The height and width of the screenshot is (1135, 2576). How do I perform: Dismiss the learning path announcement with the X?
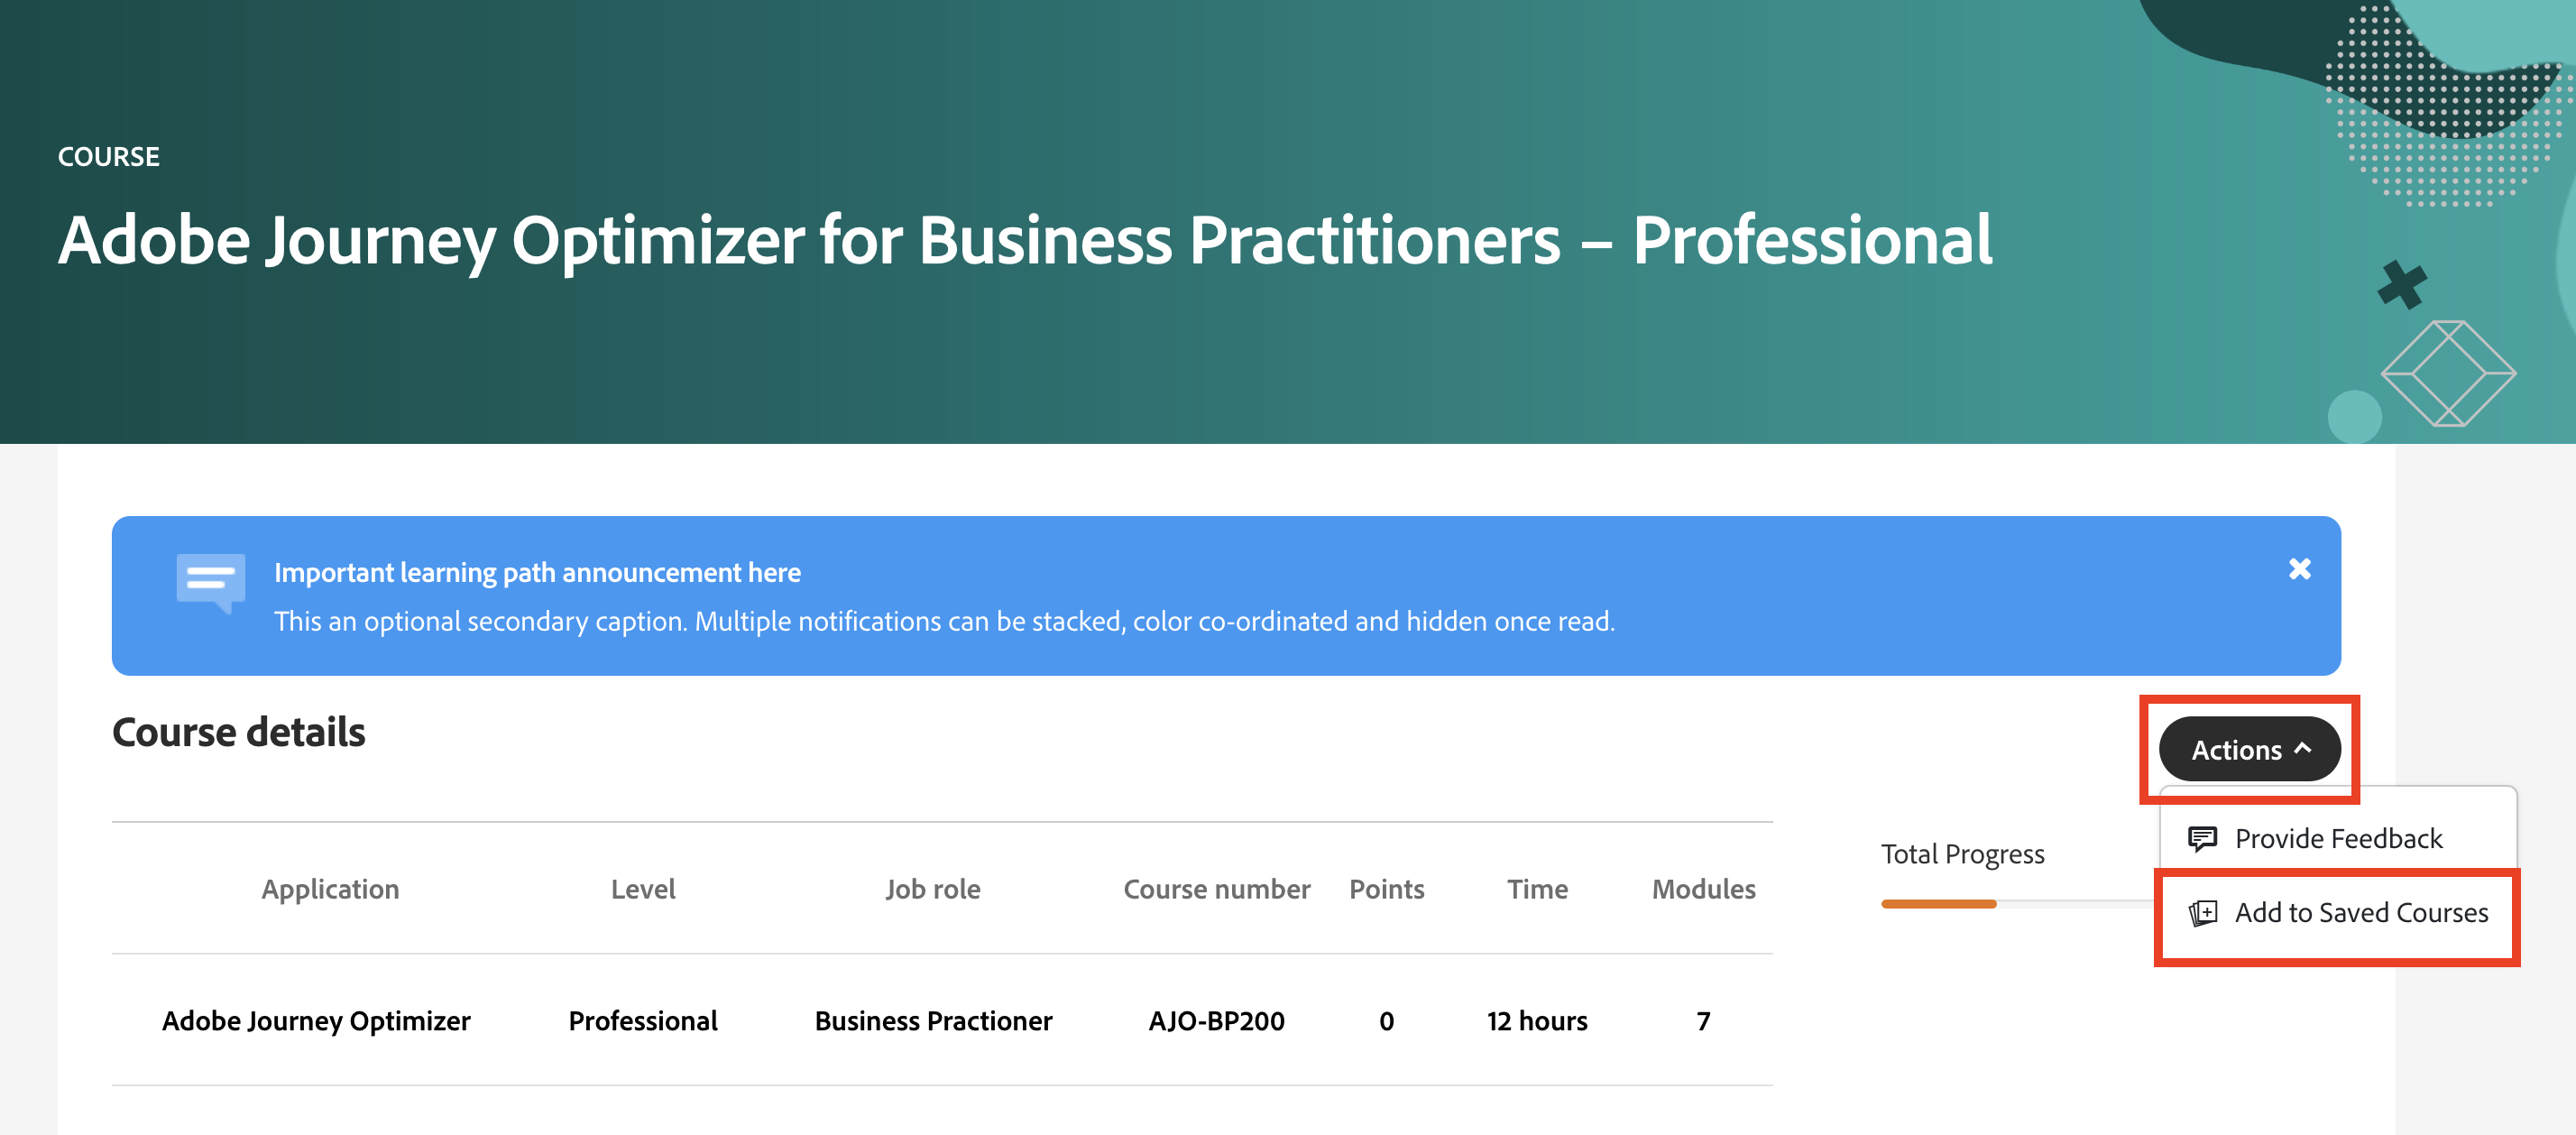2300,569
